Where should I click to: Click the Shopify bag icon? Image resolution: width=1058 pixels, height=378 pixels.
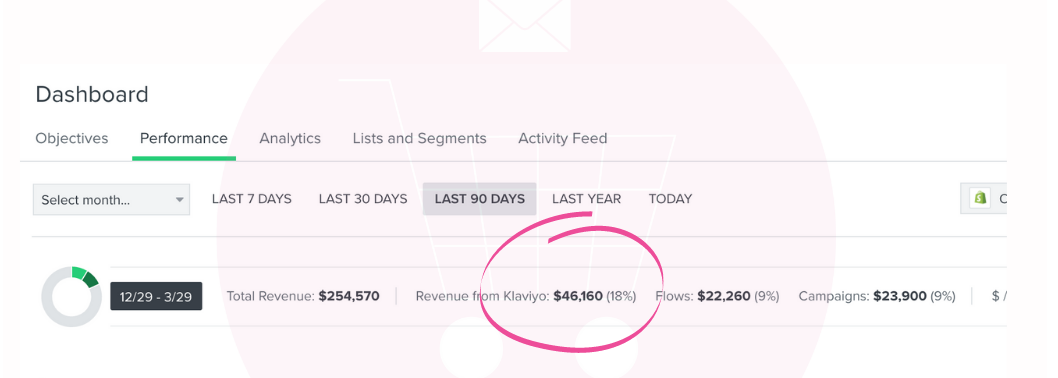980,198
